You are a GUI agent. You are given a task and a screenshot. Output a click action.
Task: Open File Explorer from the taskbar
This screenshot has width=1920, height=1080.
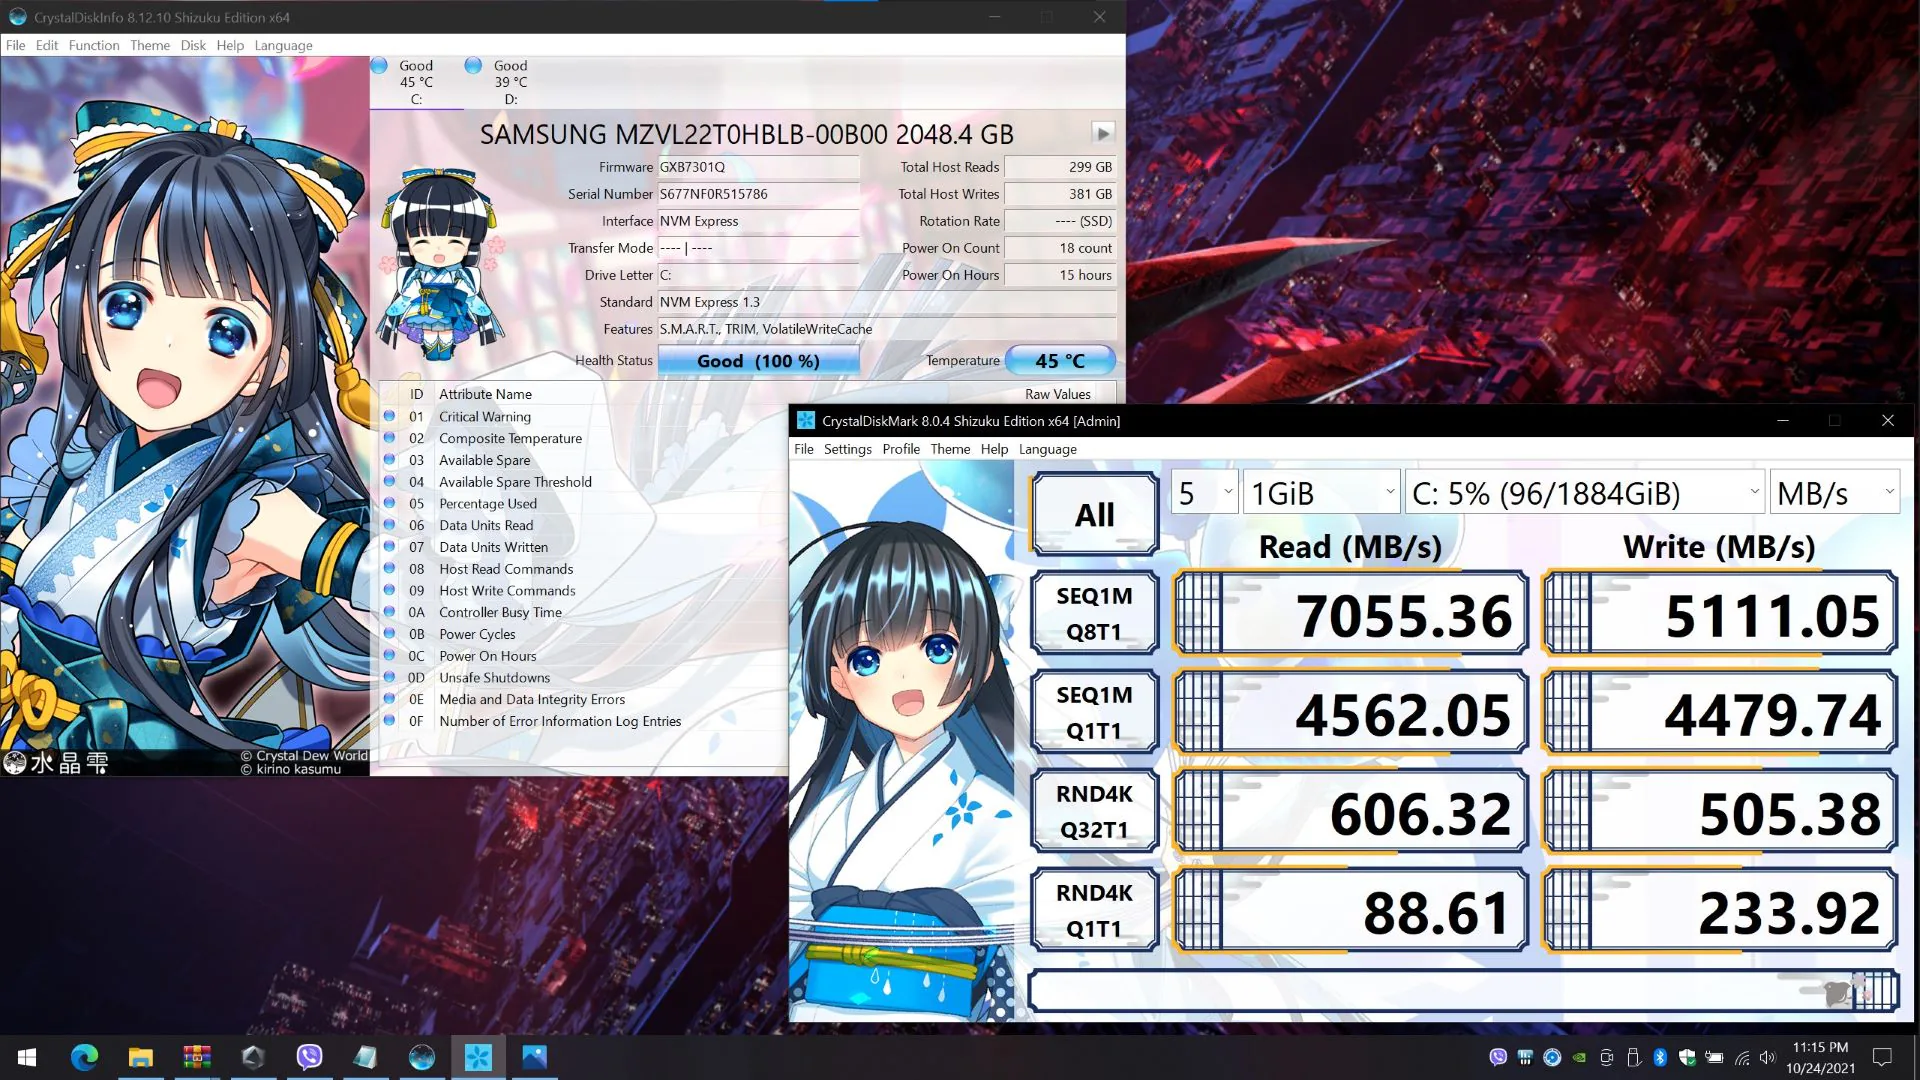pyautogui.click(x=140, y=1057)
